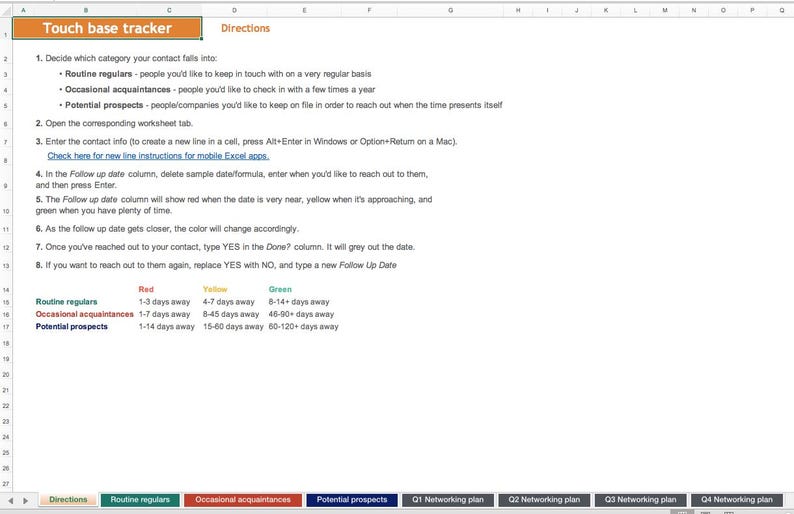Click the green 'Routine regulars' row label
Image resolution: width=794 pixels, height=514 pixels.
click(x=66, y=302)
